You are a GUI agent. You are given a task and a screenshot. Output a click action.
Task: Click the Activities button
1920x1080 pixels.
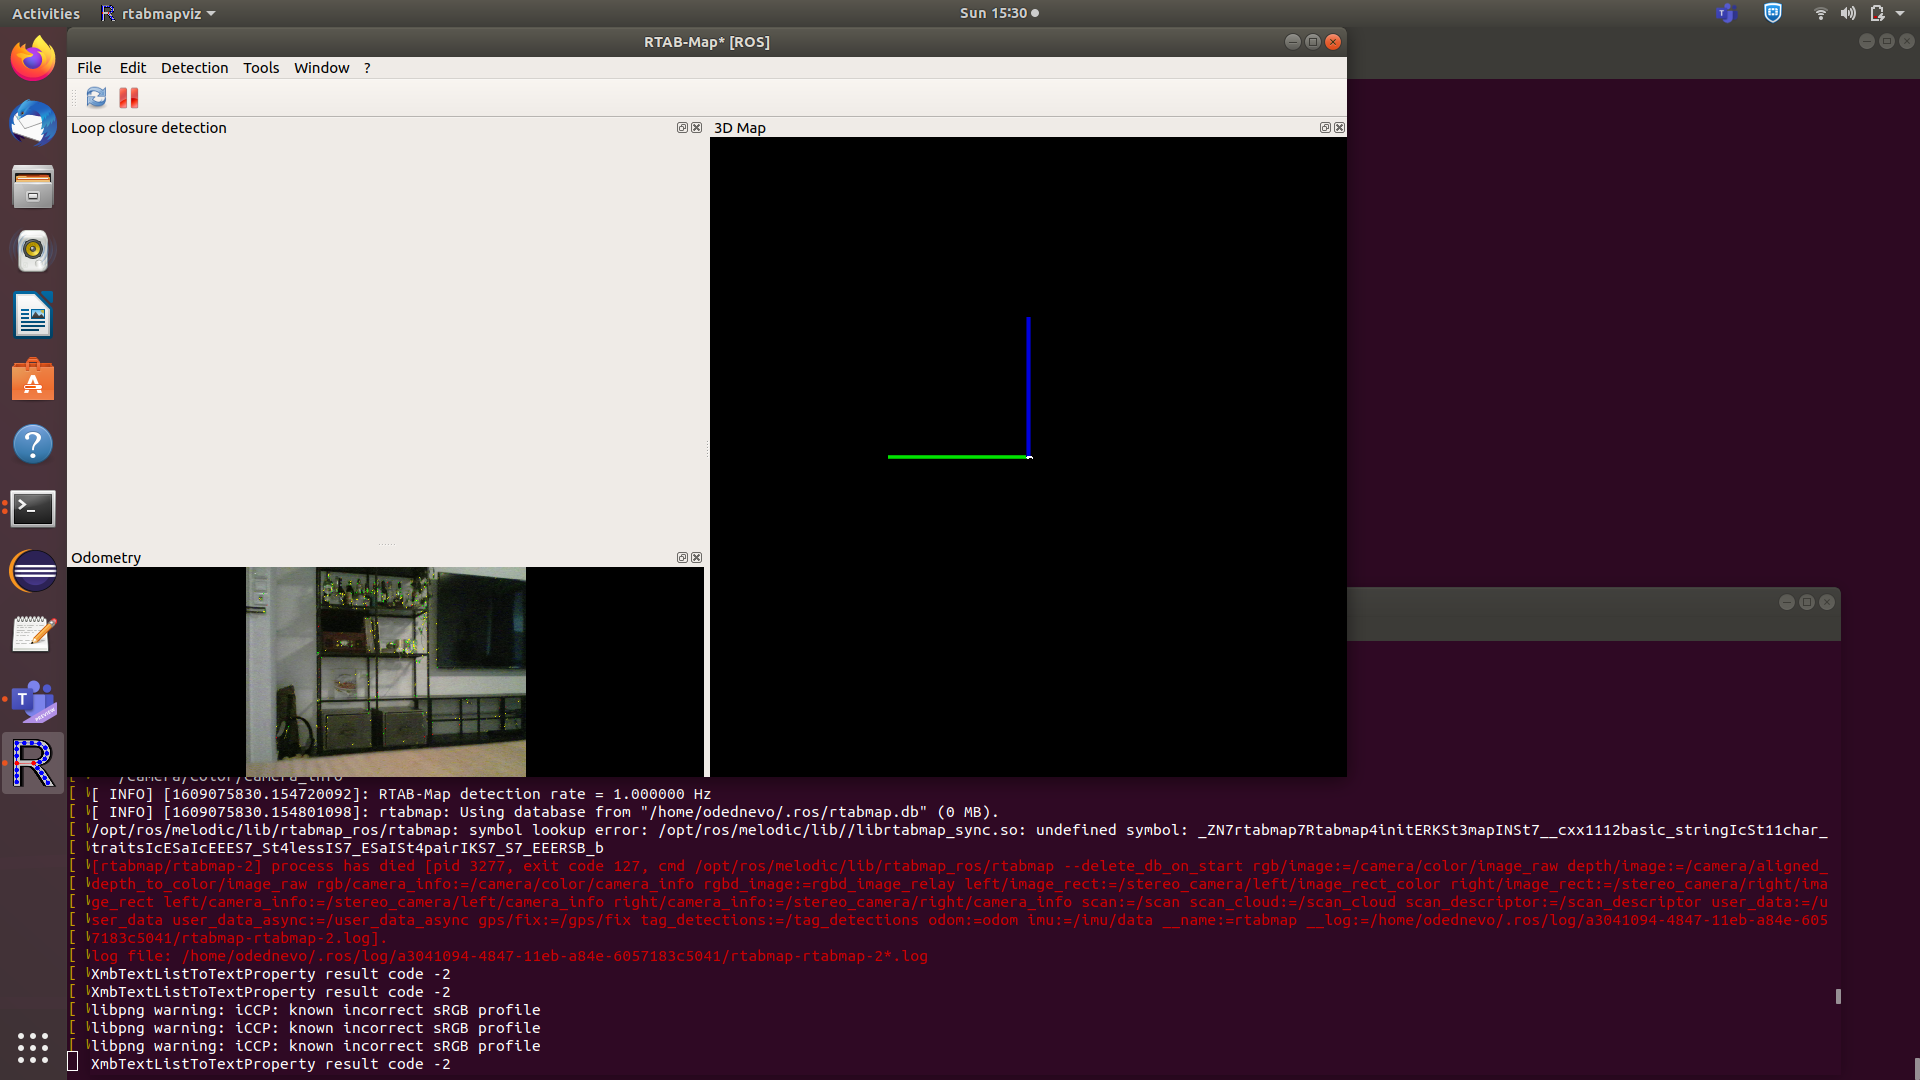coord(46,14)
